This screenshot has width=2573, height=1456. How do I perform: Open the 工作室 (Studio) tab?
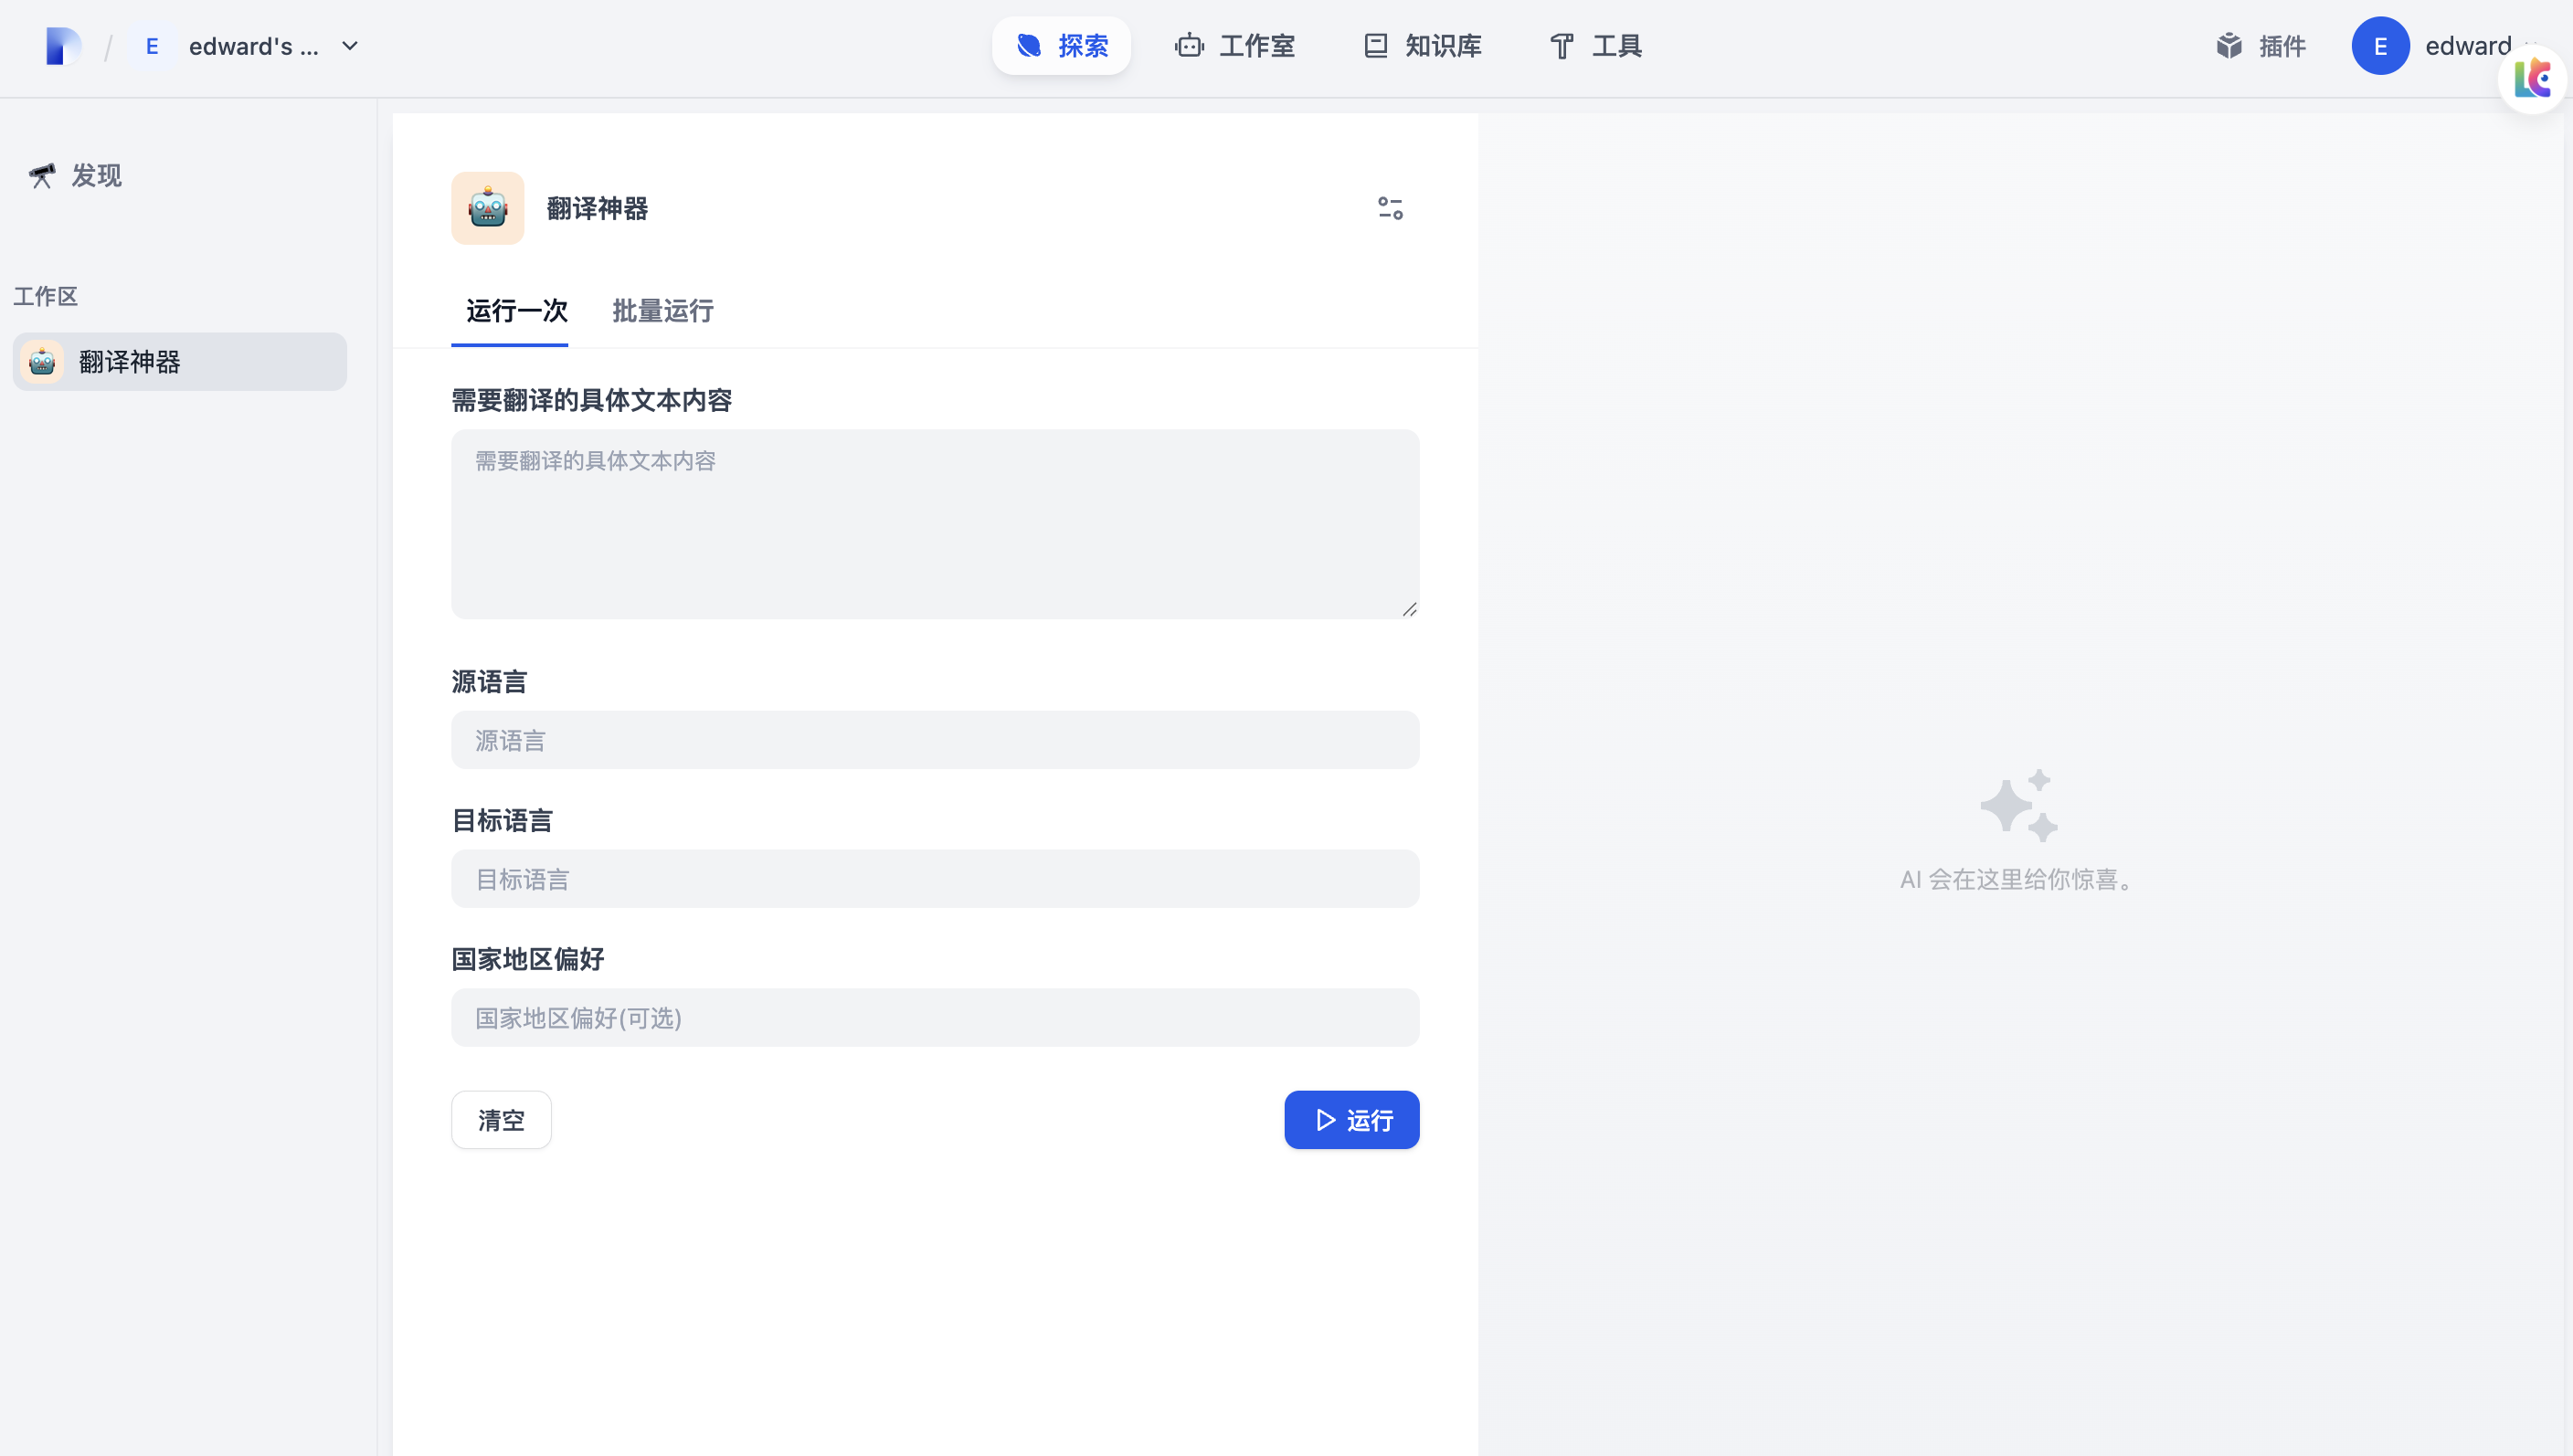1235,46
